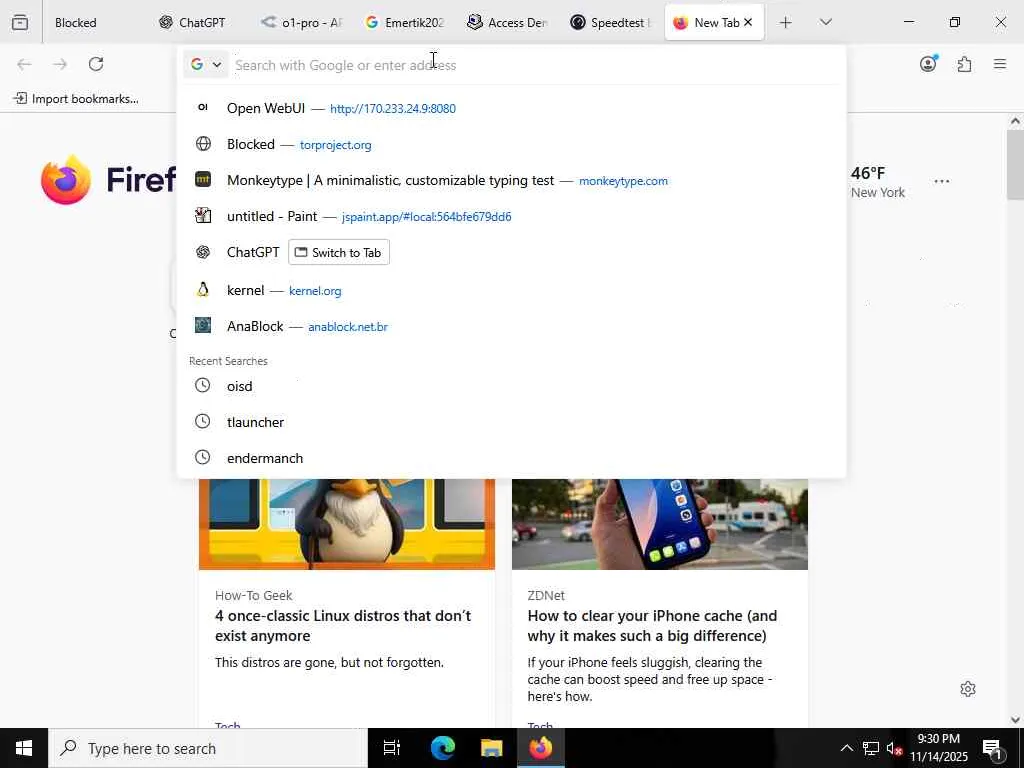This screenshot has height=768, width=1024.
Task: Open the extensions puzzle icon
Action: (964, 64)
